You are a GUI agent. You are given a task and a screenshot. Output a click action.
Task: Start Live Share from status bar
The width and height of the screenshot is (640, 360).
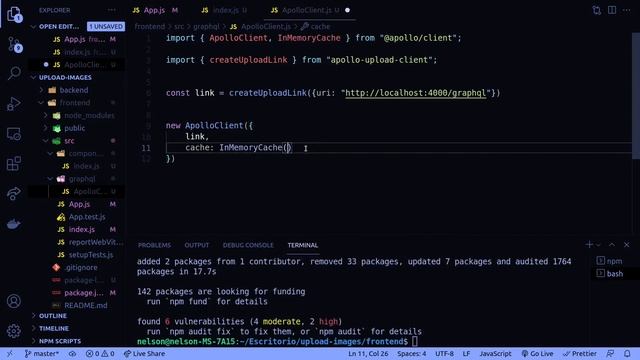(x=144, y=353)
